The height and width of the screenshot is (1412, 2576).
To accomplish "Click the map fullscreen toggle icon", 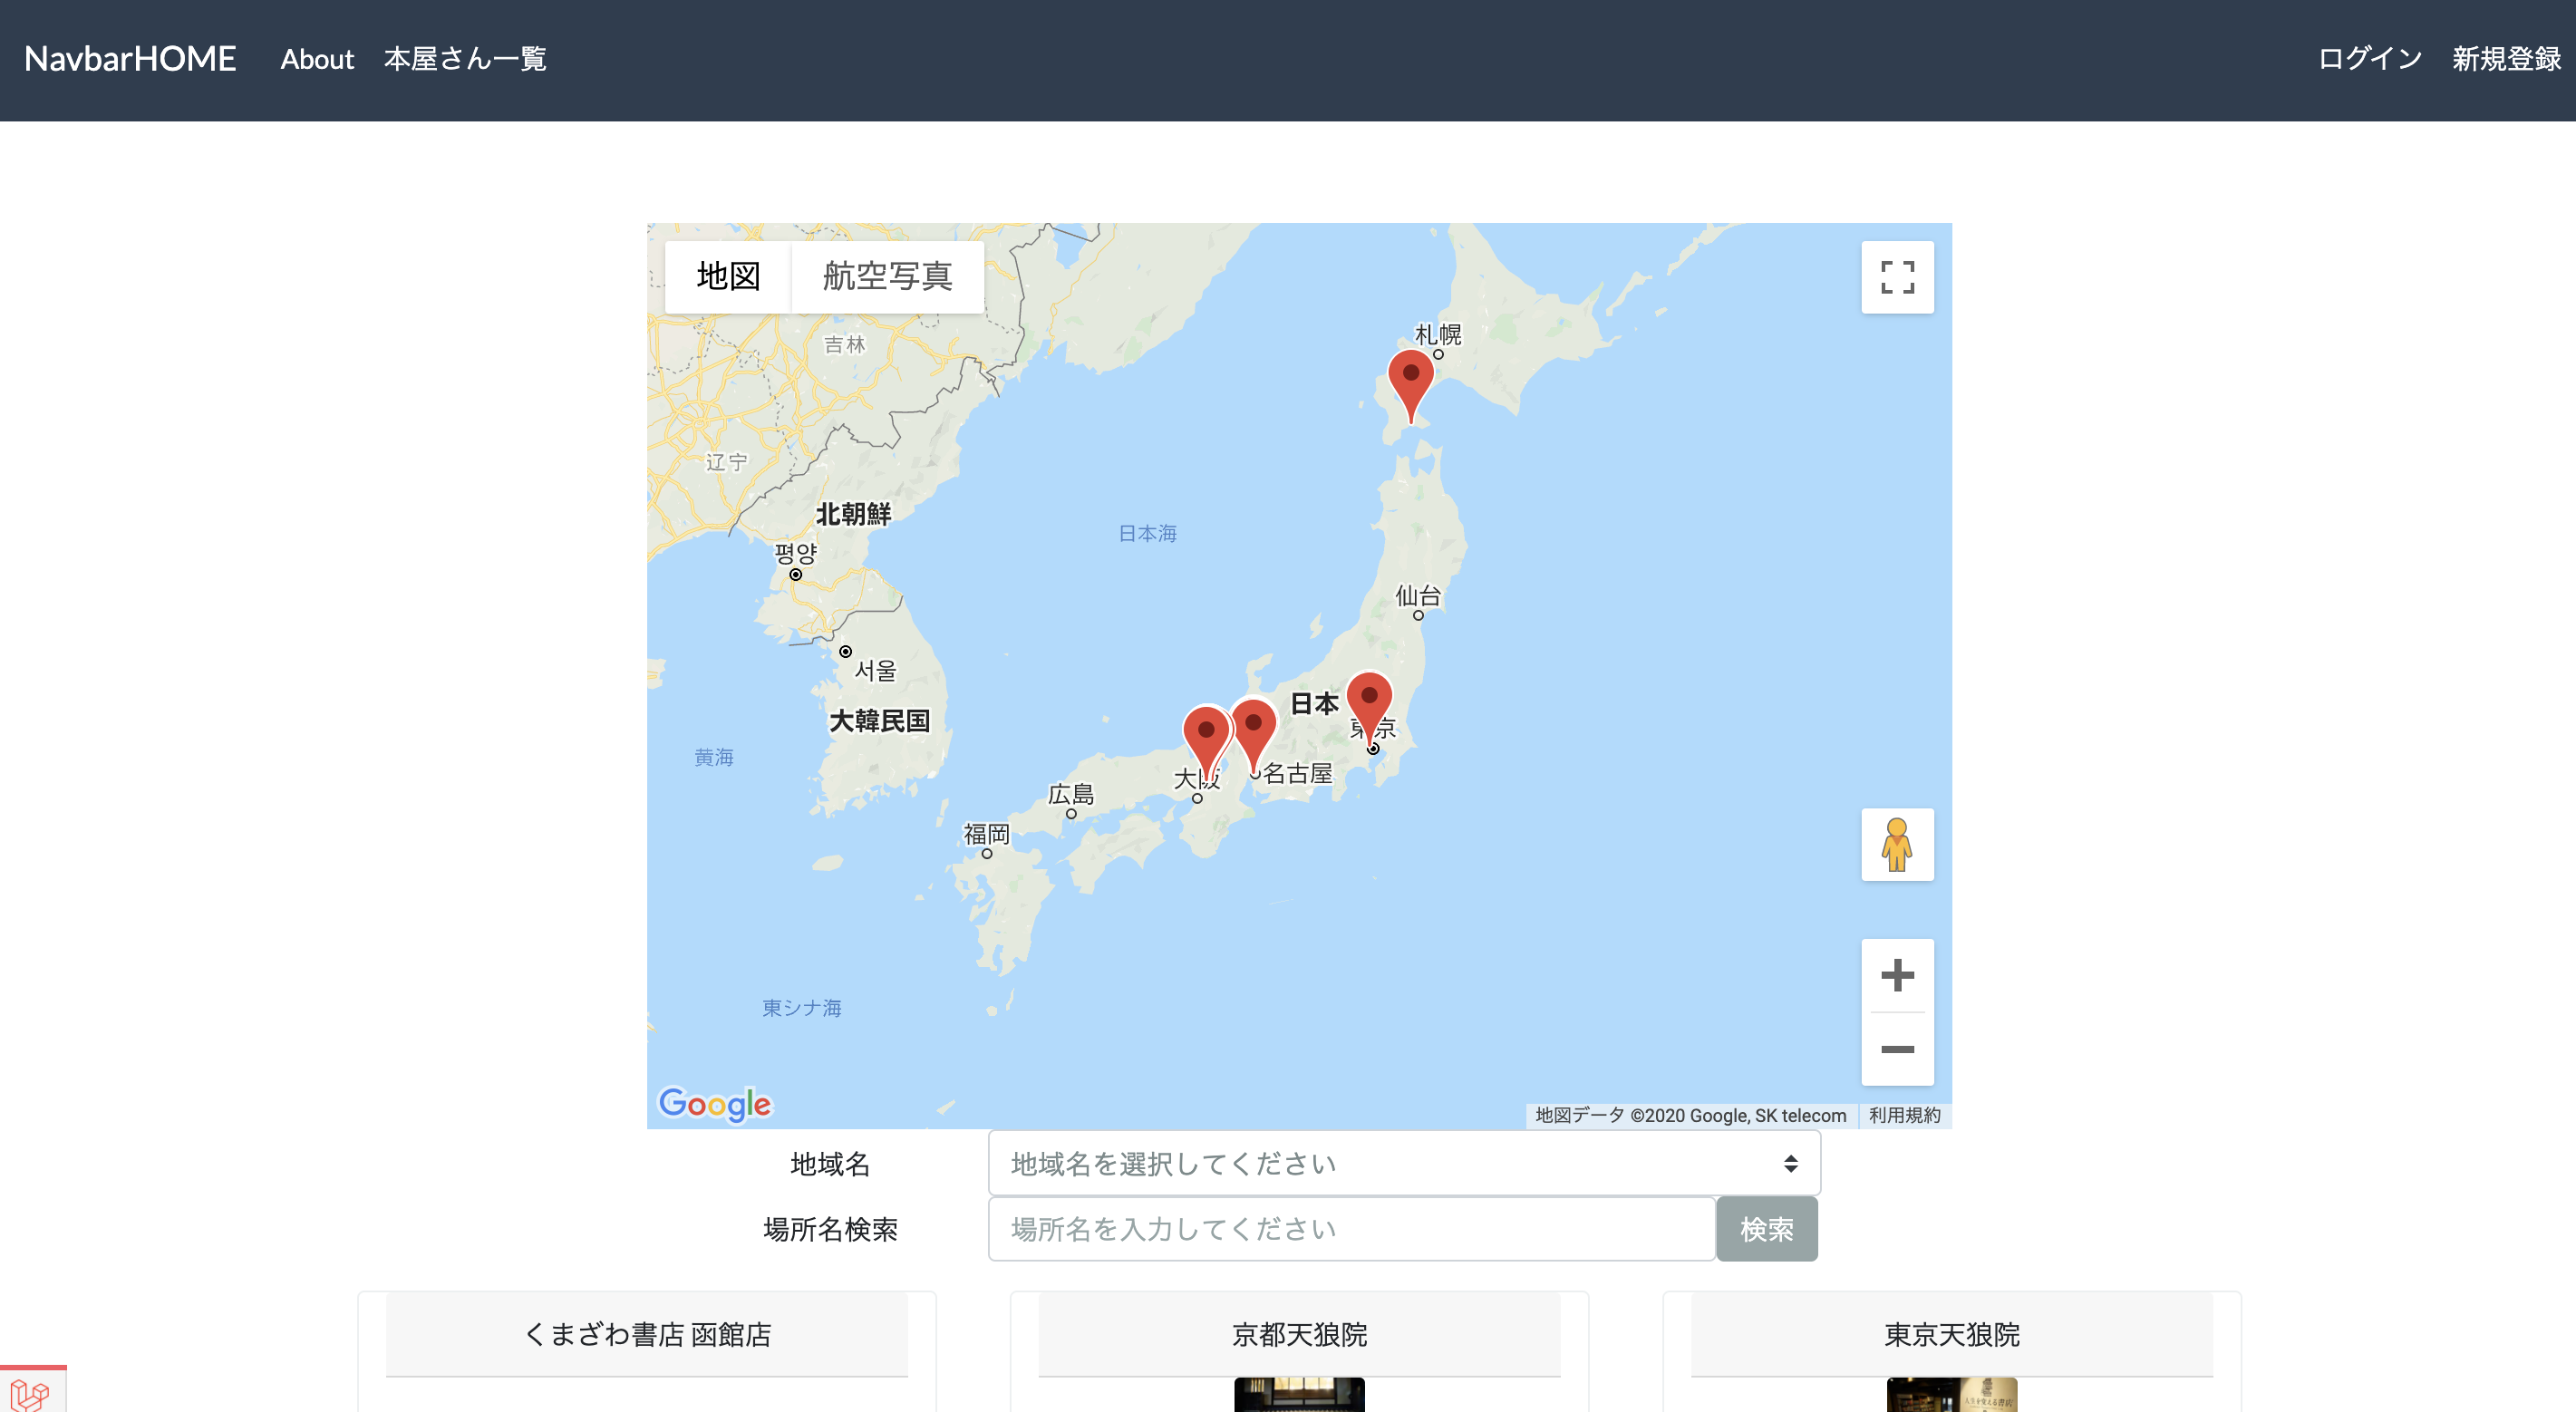I will (x=1896, y=277).
